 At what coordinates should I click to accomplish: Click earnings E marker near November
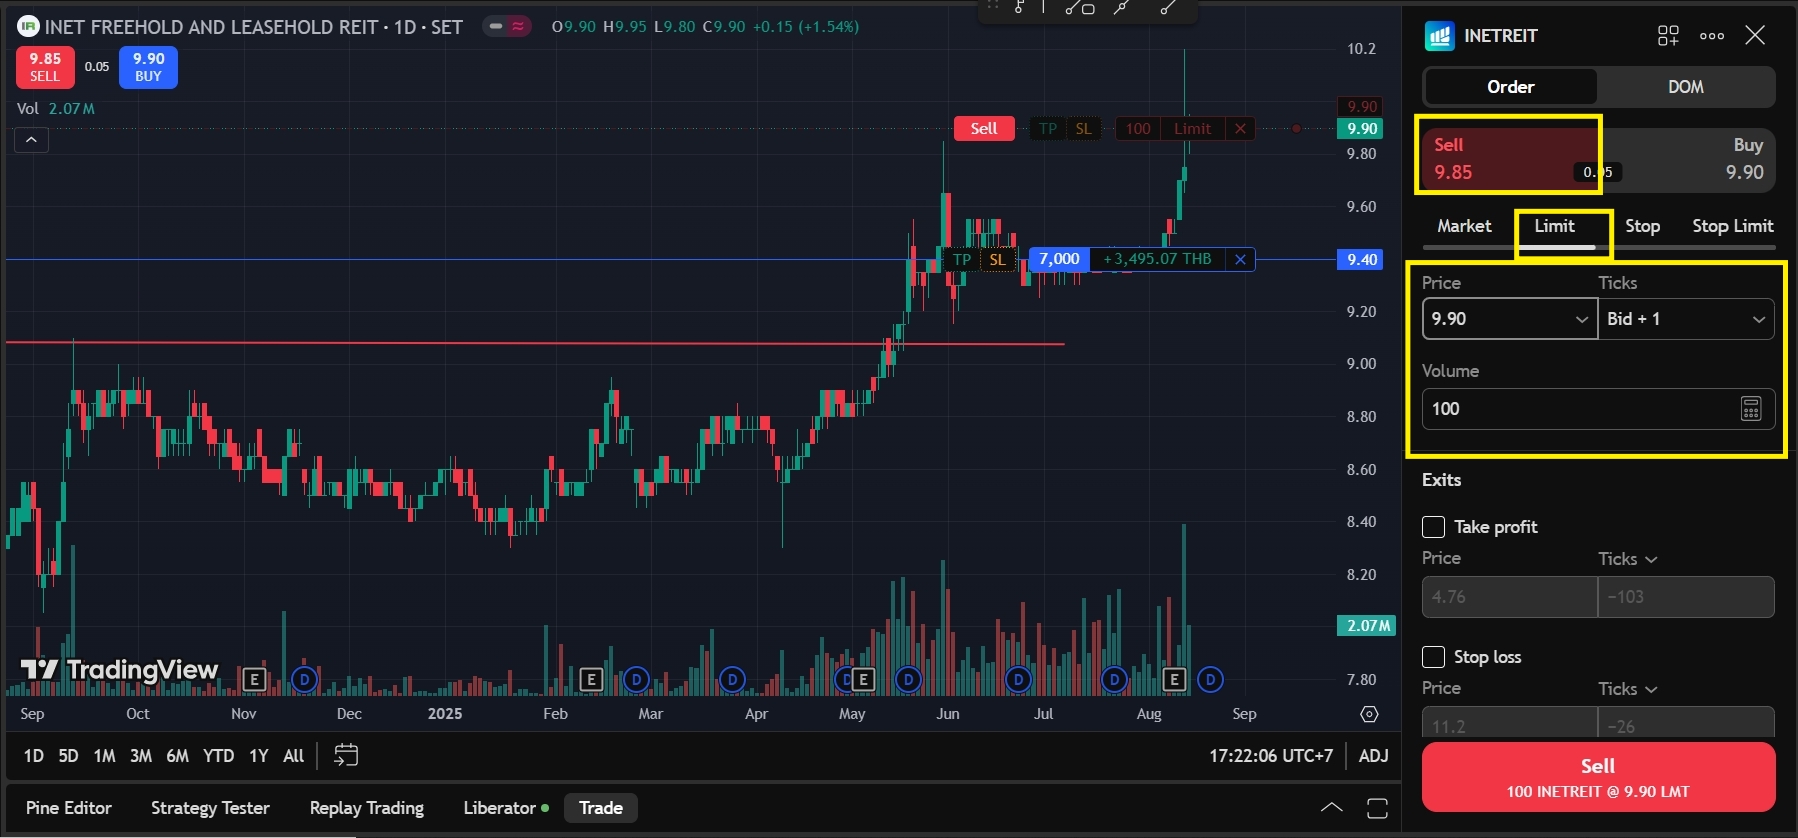(x=254, y=680)
